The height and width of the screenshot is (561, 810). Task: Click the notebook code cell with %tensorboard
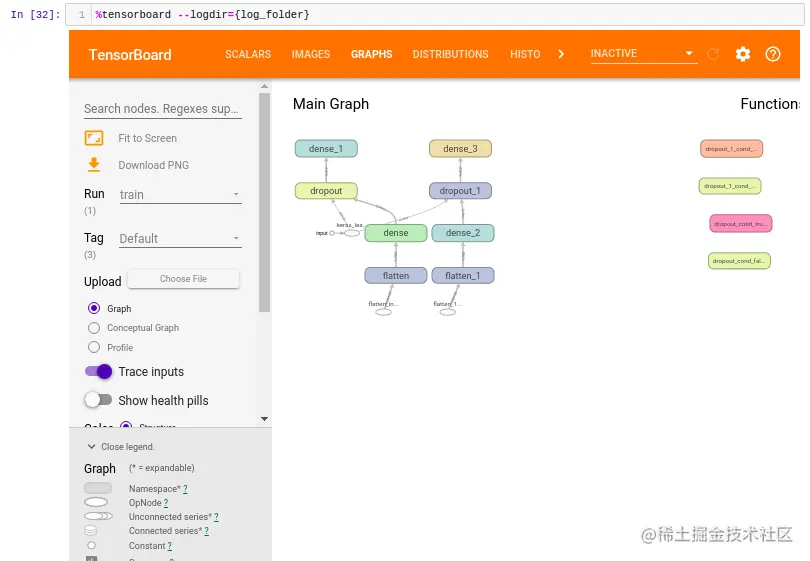[434, 14]
